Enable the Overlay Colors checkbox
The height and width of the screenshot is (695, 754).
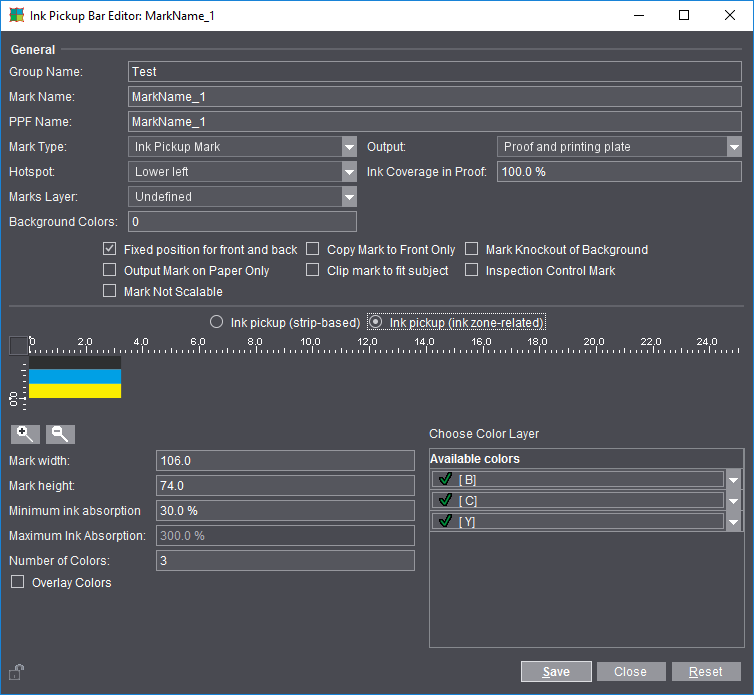click(x=17, y=582)
